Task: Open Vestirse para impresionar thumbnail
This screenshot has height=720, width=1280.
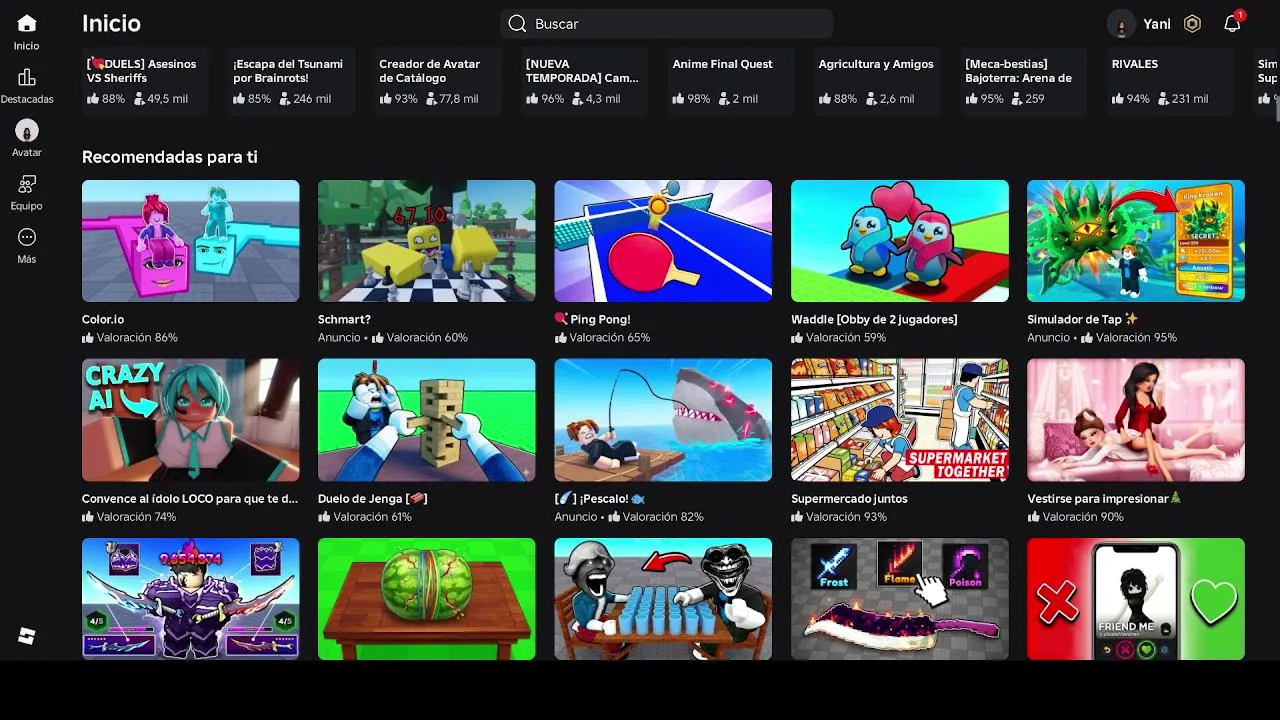Action: (x=1136, y=420)
